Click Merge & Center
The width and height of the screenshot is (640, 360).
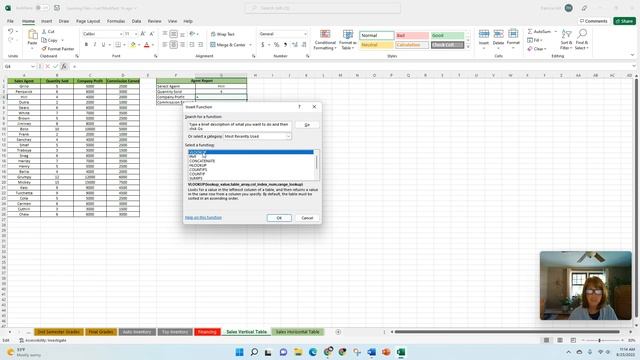click(228, 44)
